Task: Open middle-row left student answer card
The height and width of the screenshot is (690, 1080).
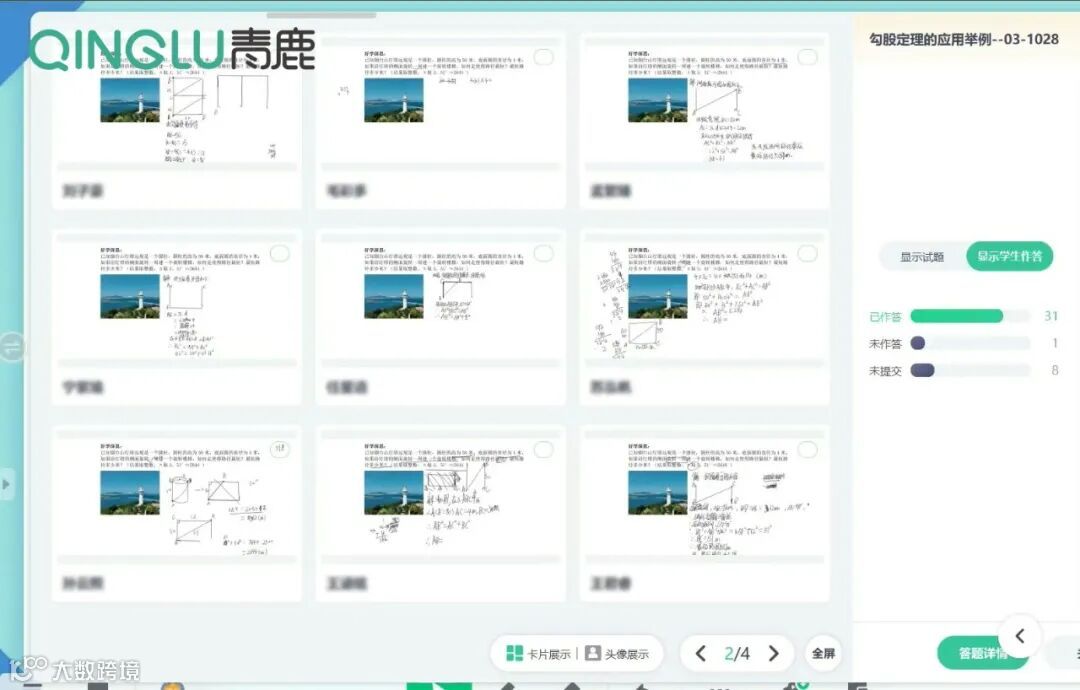Action: tap(176, 316)
